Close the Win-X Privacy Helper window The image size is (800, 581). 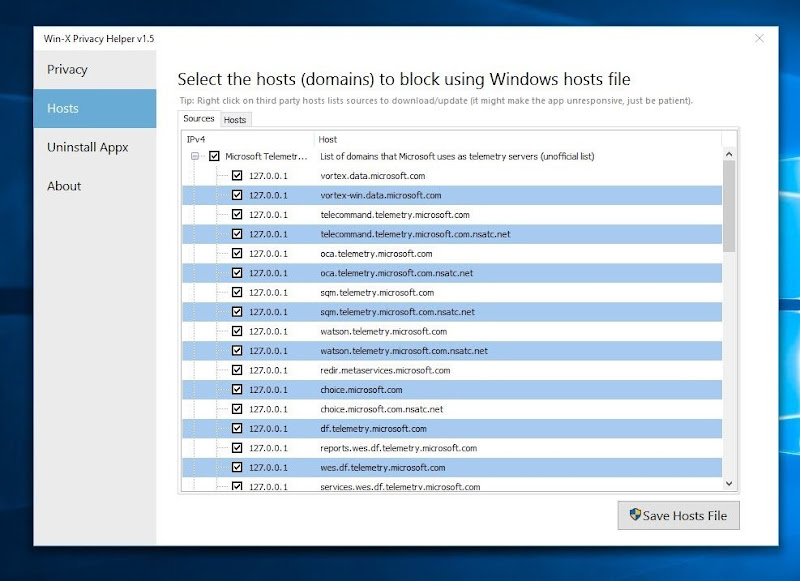[x=759, y=38]
